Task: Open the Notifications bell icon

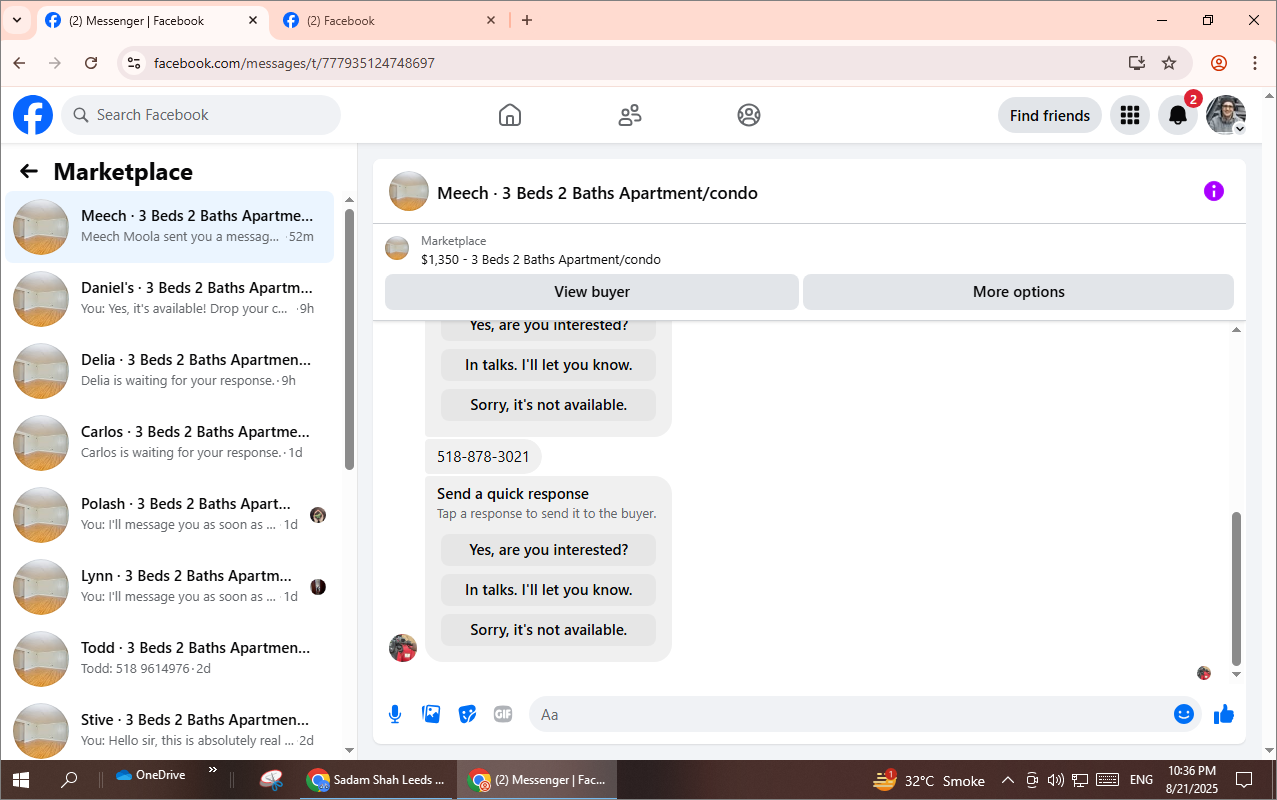Action: [1178, 115]
